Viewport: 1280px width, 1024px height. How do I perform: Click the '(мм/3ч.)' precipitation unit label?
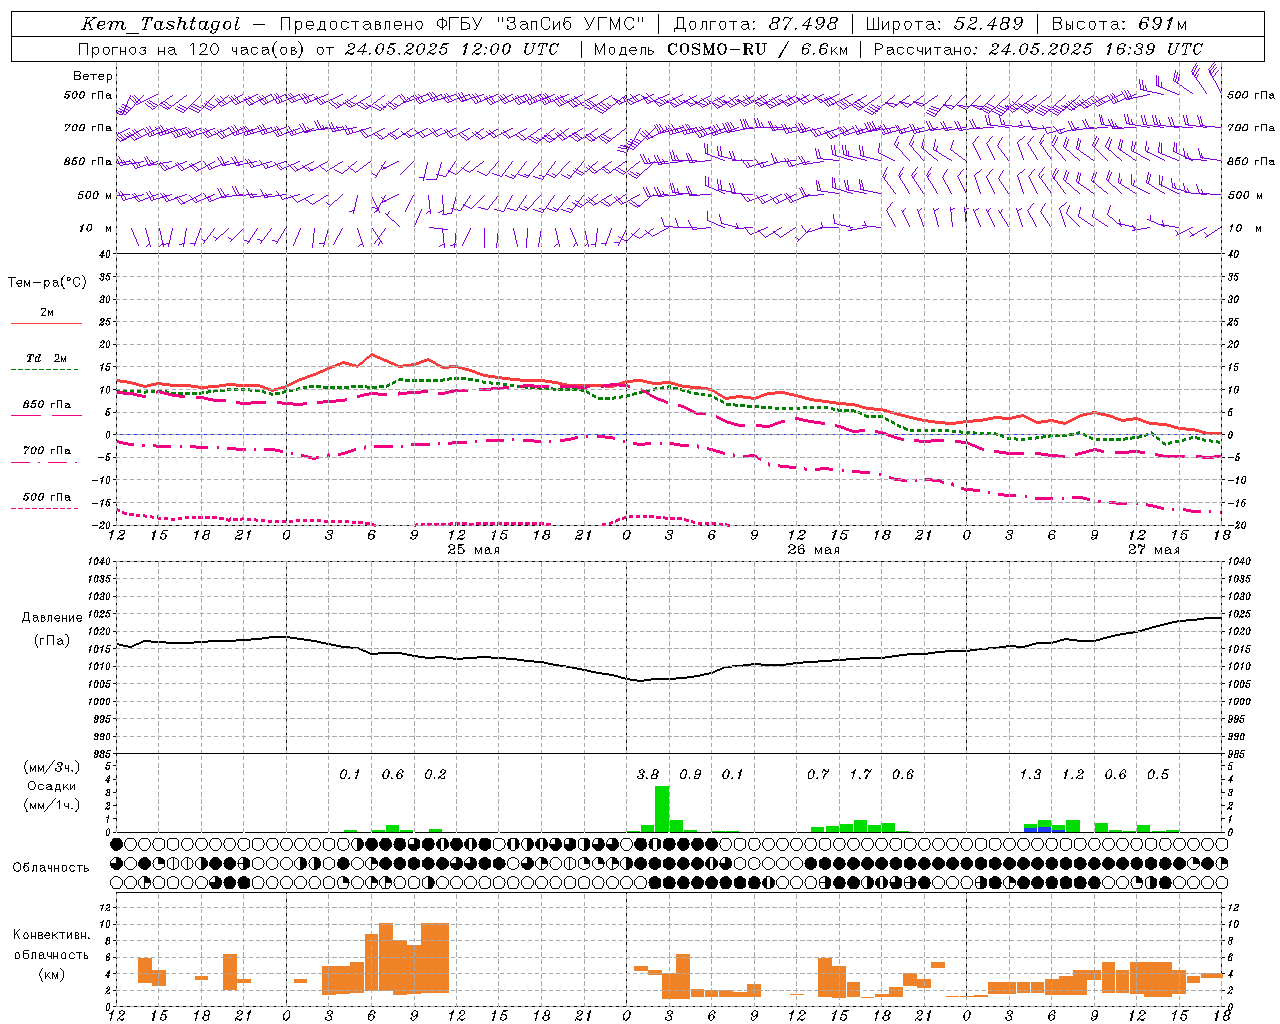51,767
